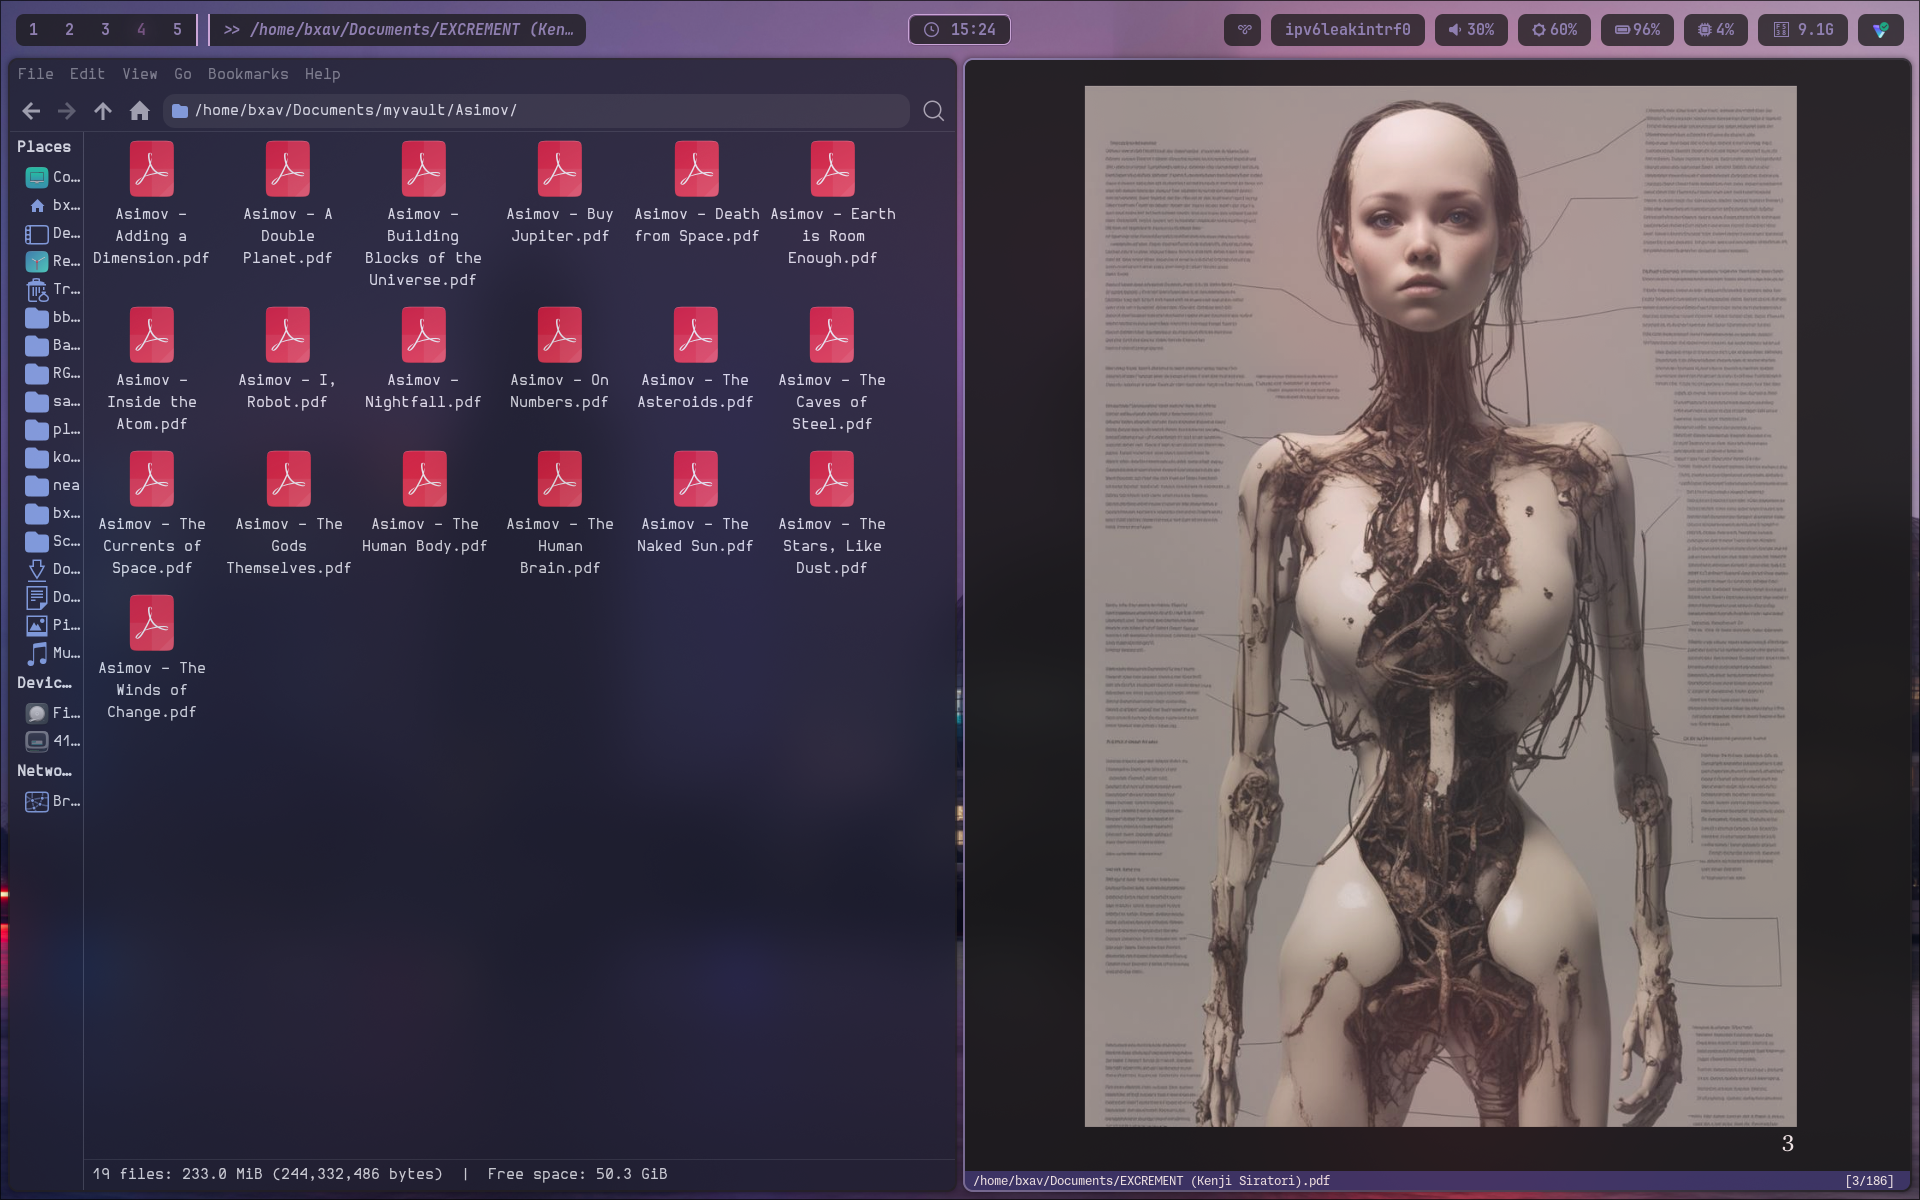Click the forward navigation arrow
The width and height of the screenshot is (1920, 1200).
(67, 111)
